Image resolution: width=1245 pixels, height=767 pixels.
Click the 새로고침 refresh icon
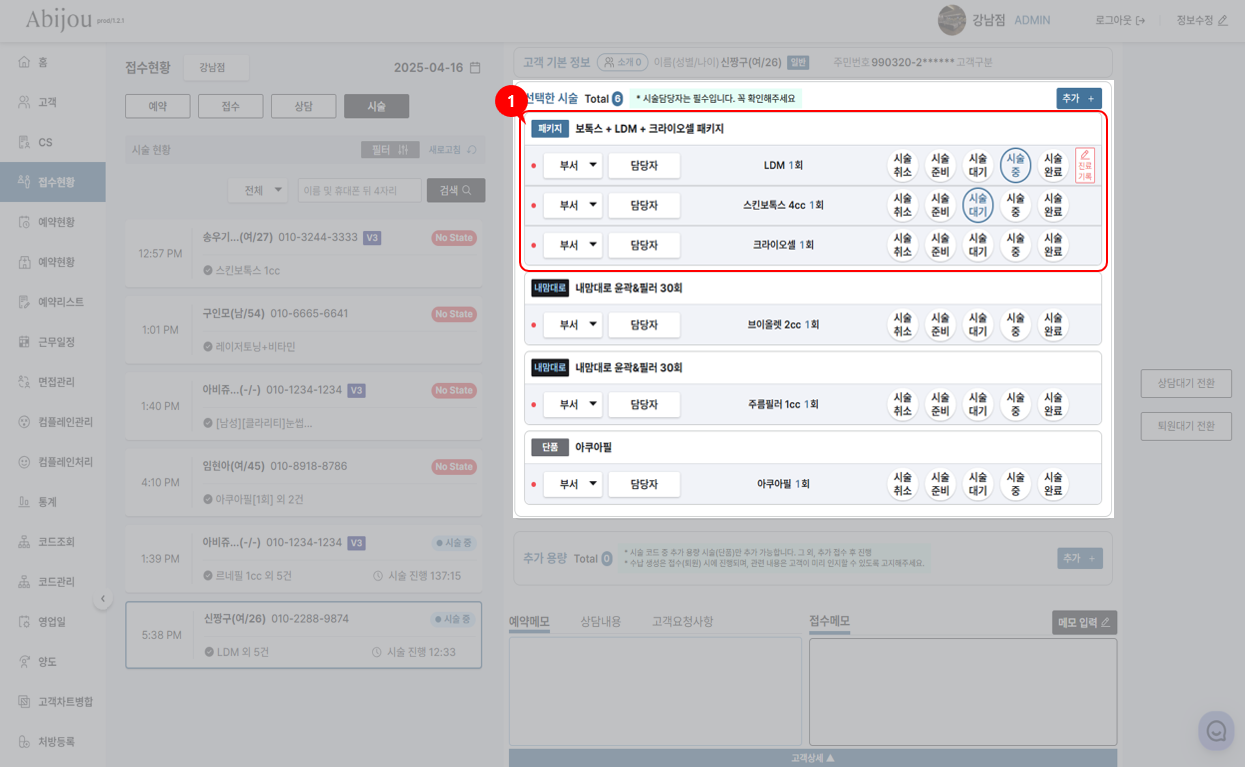[471, 150]
